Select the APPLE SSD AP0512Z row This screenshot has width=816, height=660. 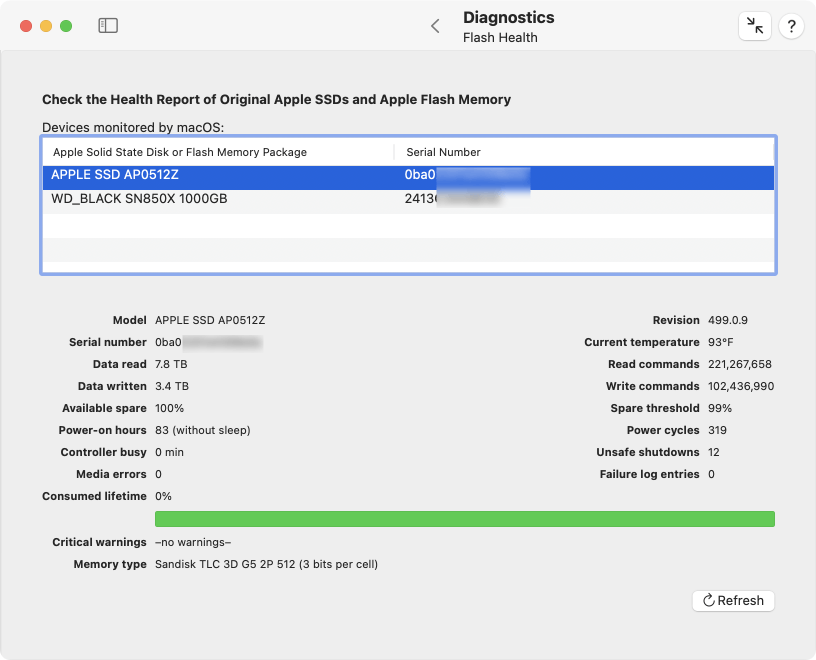click(x=408, y=177)
